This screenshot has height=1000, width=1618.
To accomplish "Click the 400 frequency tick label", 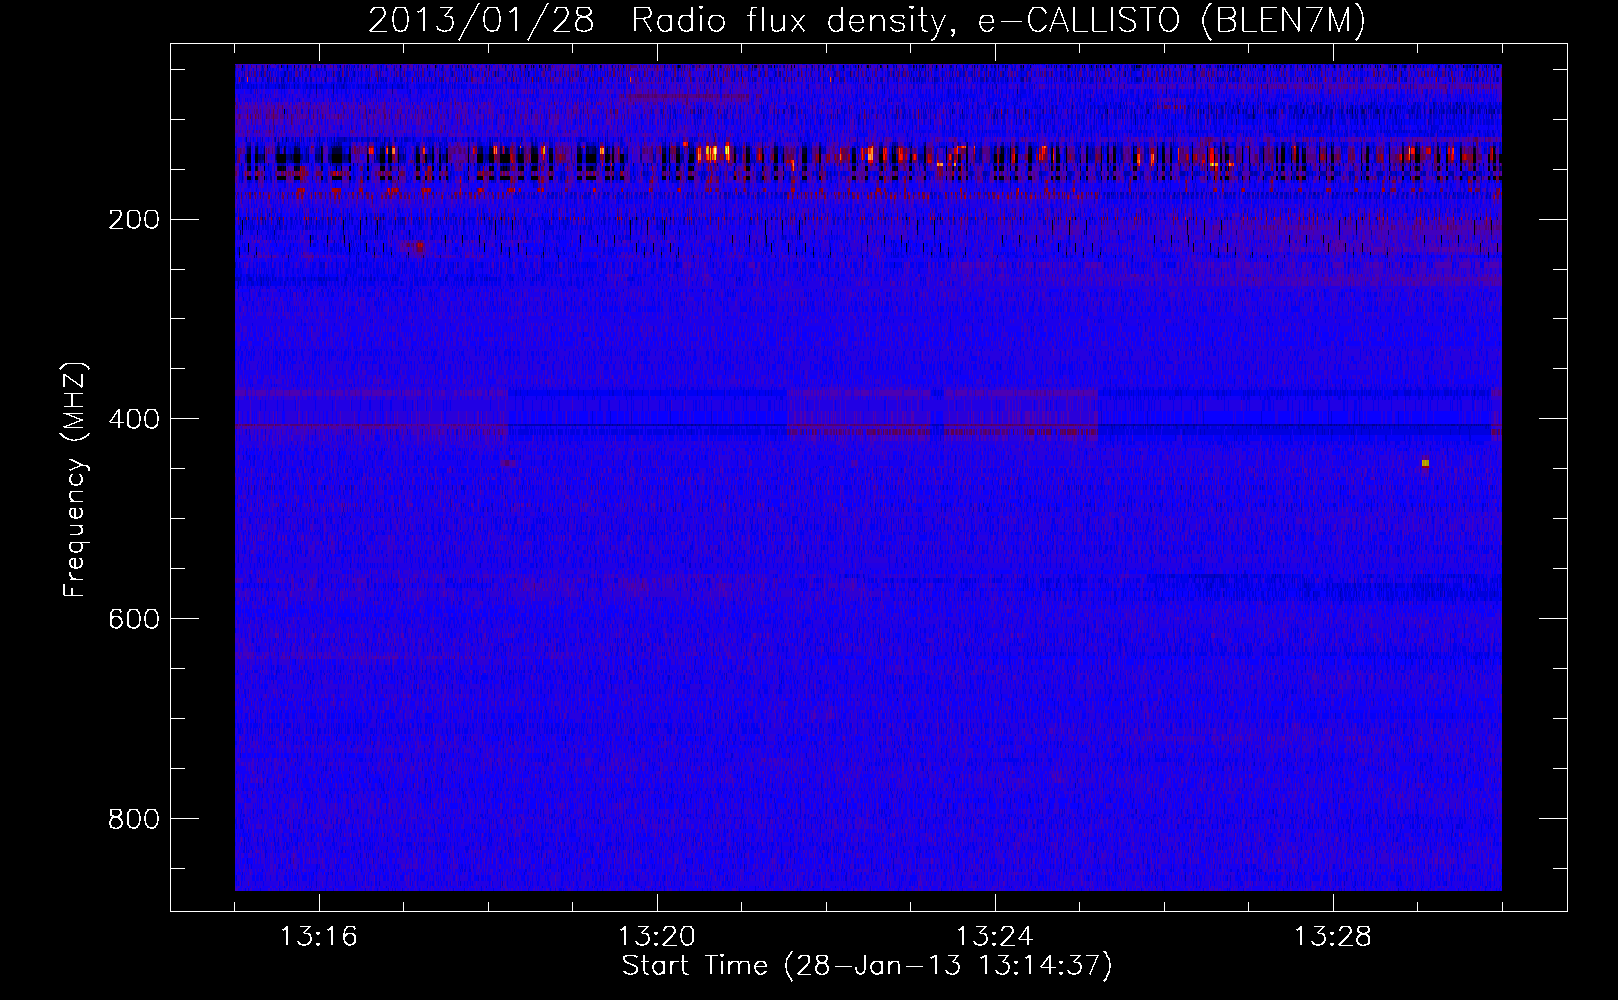I will click(x=132, y=418).
